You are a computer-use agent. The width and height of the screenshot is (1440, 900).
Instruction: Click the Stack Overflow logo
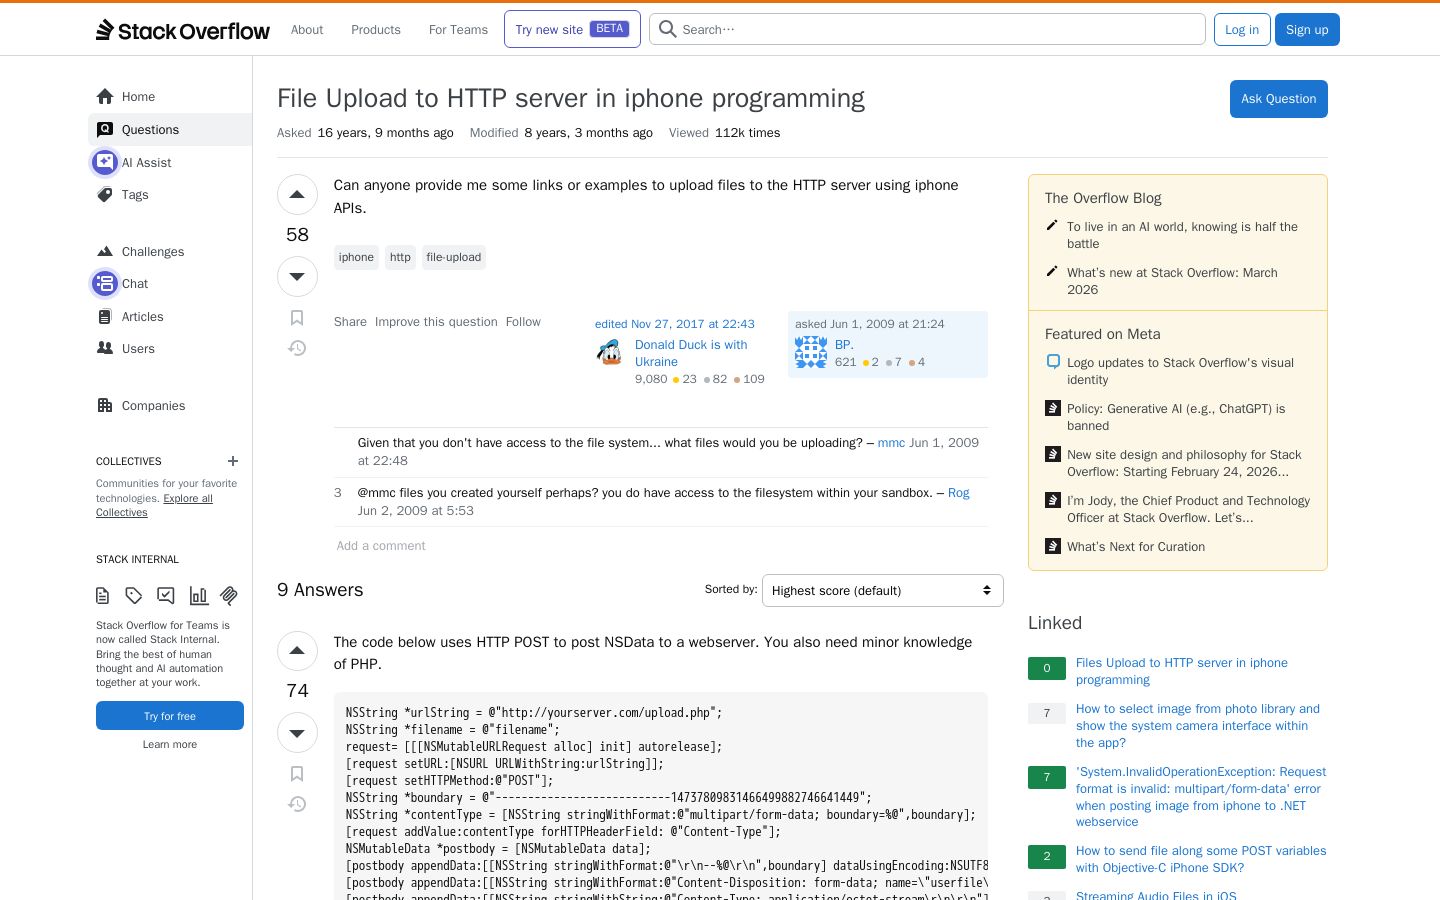point(183,30)
